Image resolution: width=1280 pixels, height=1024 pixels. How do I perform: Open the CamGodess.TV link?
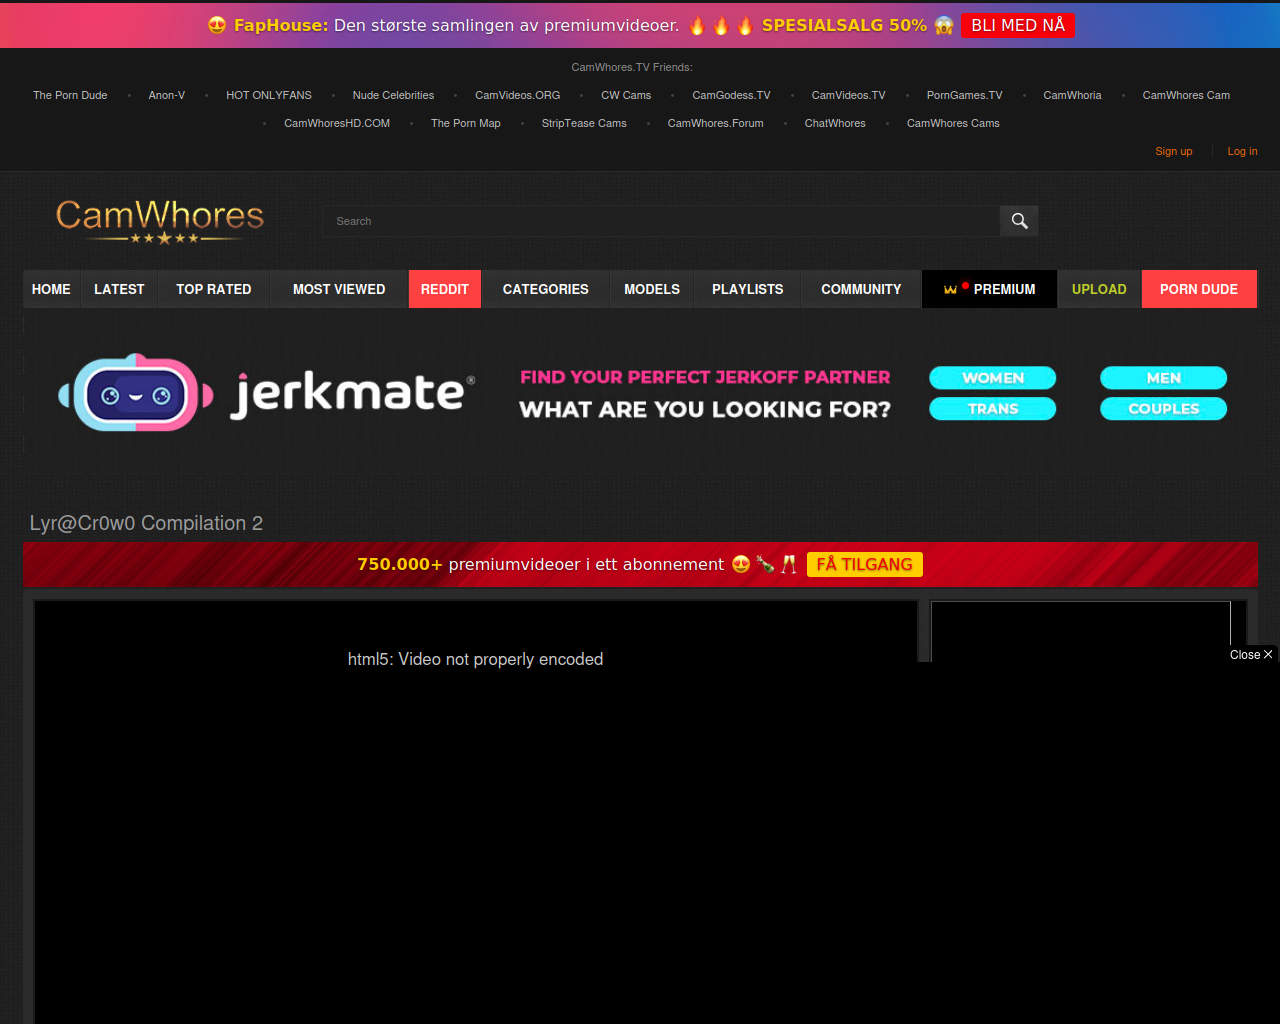(732, 95)
